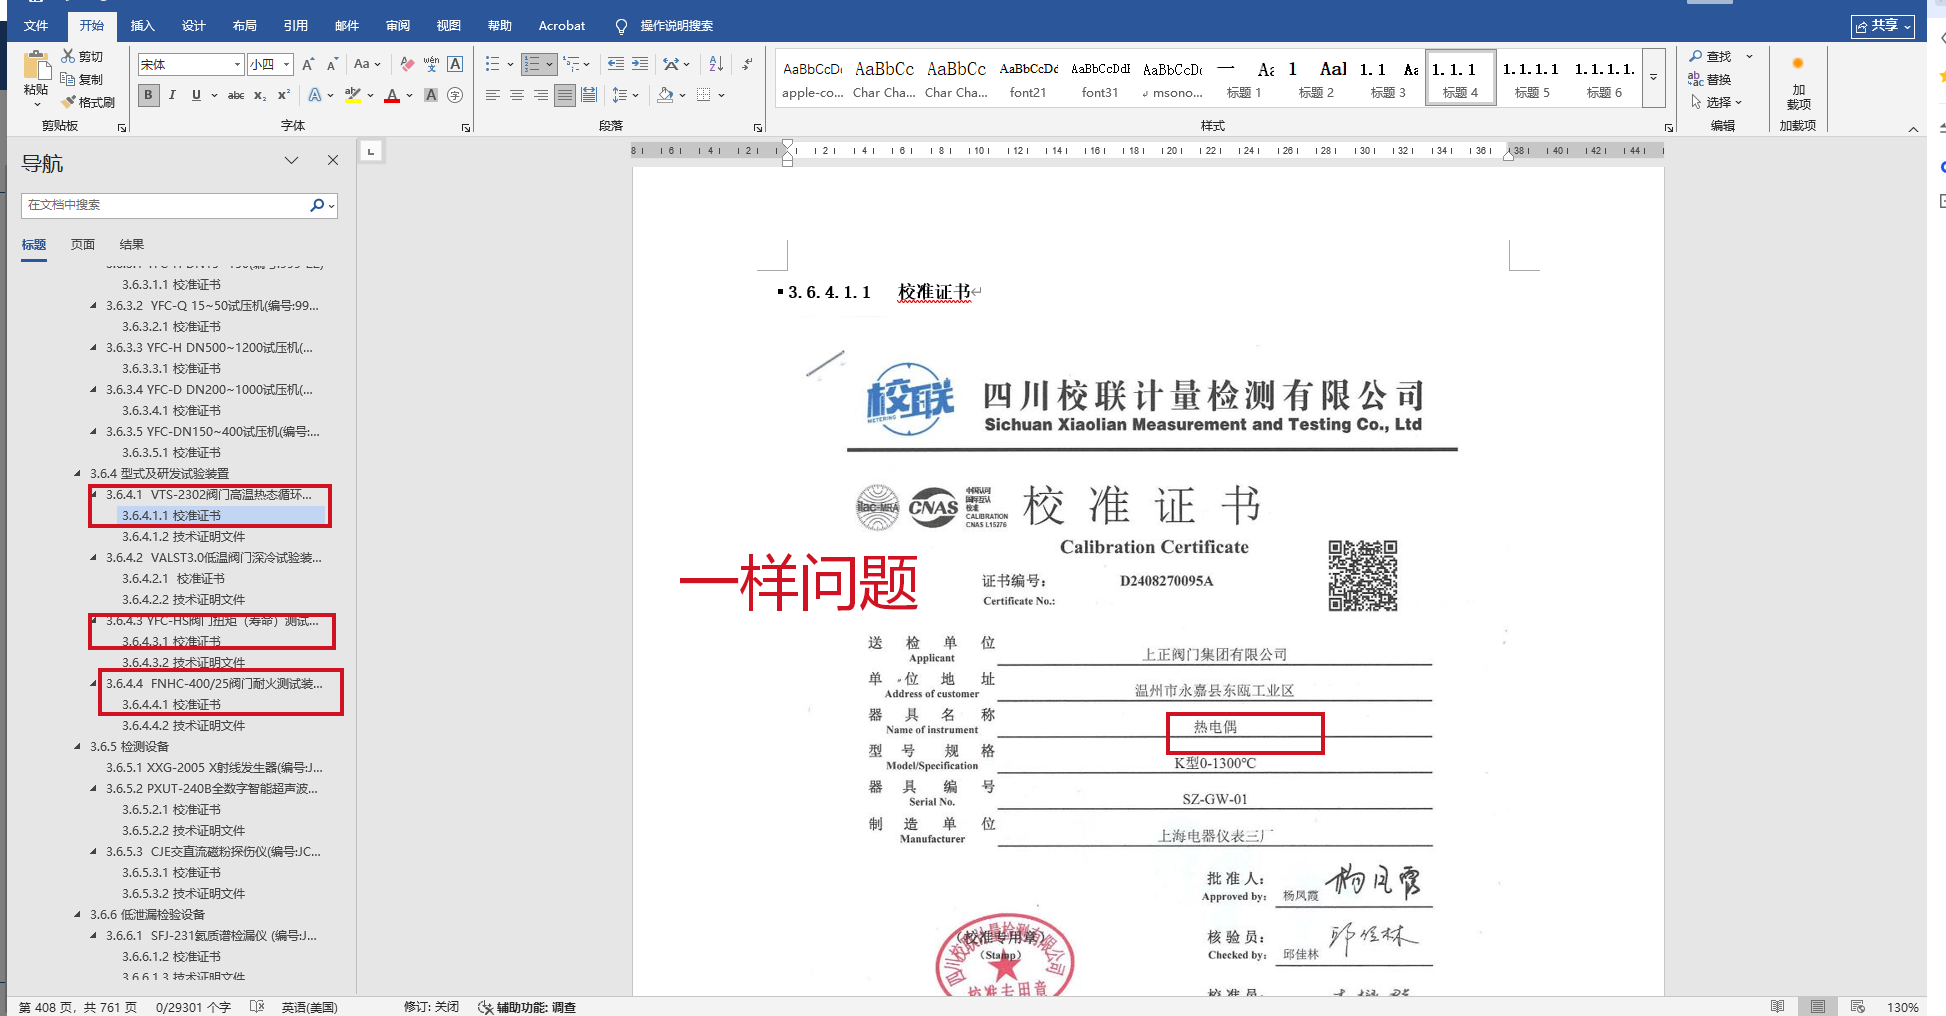Apply the 标题 5 heading style

click(x=1532, y=78)
